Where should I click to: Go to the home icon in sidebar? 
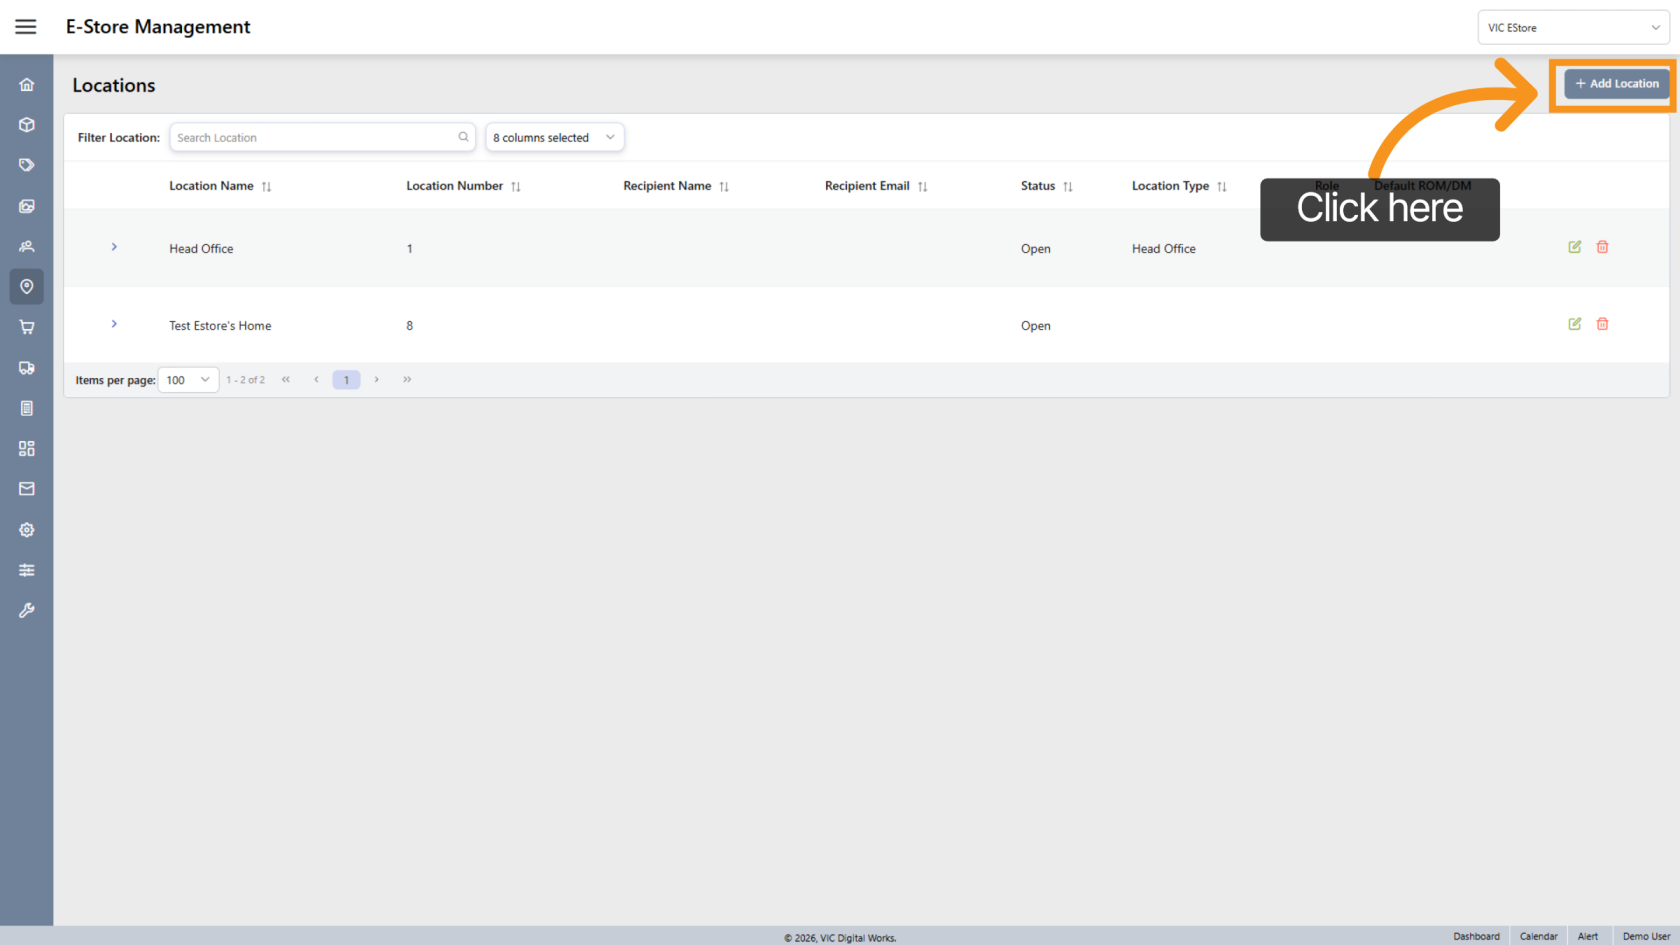(27, 85)
